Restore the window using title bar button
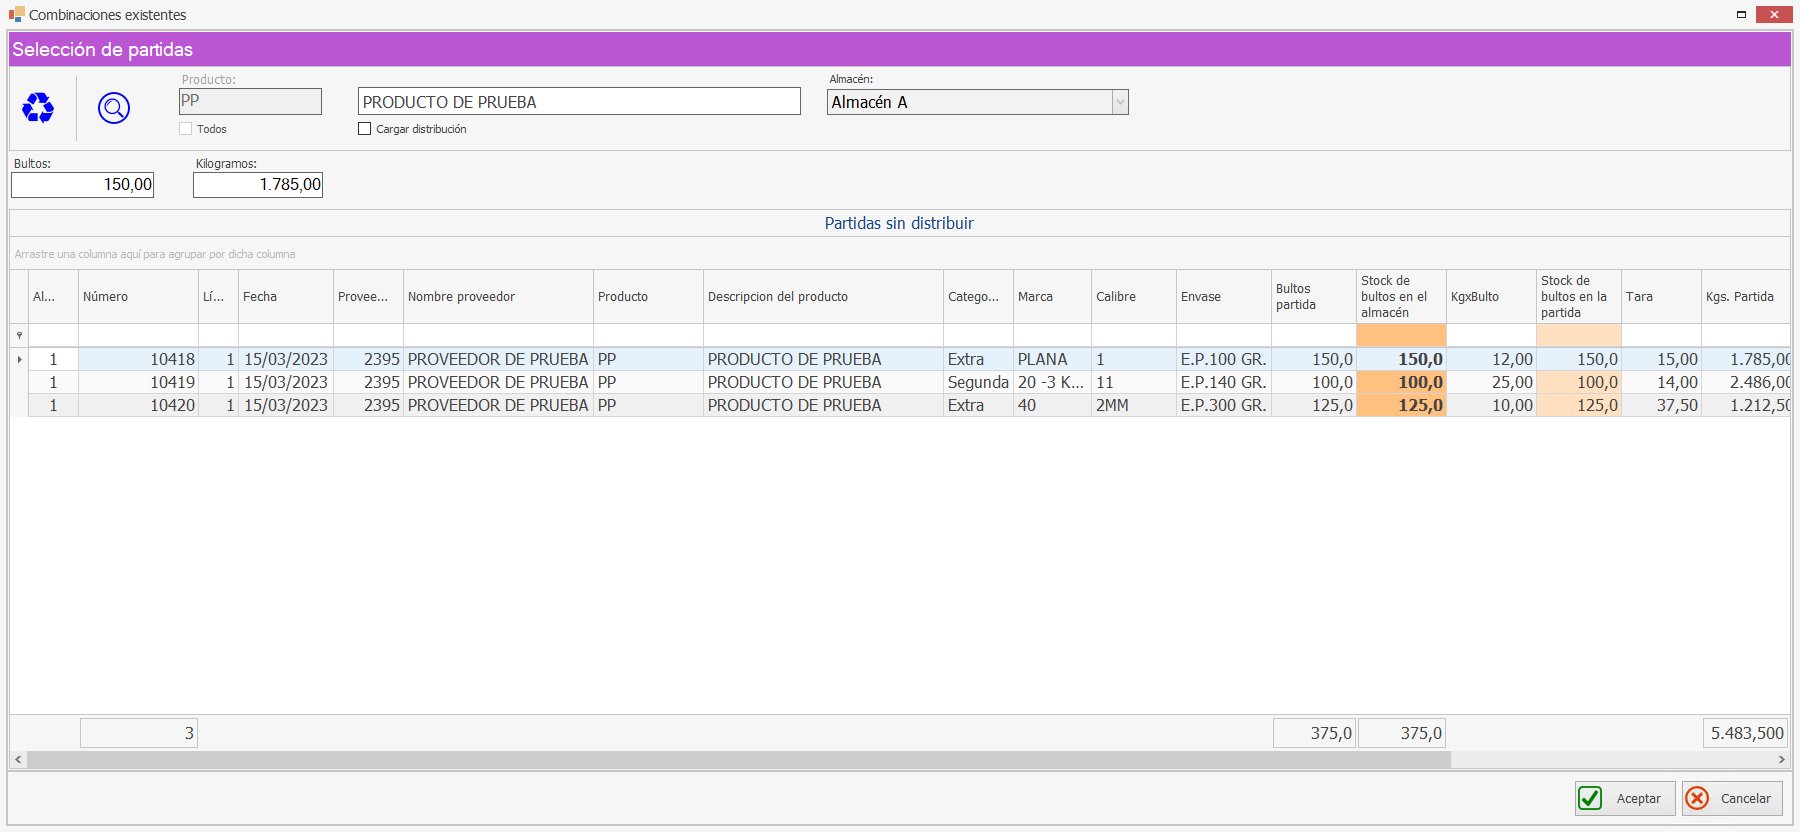This screenshot has width=1800, height=832. (1741, 14)
